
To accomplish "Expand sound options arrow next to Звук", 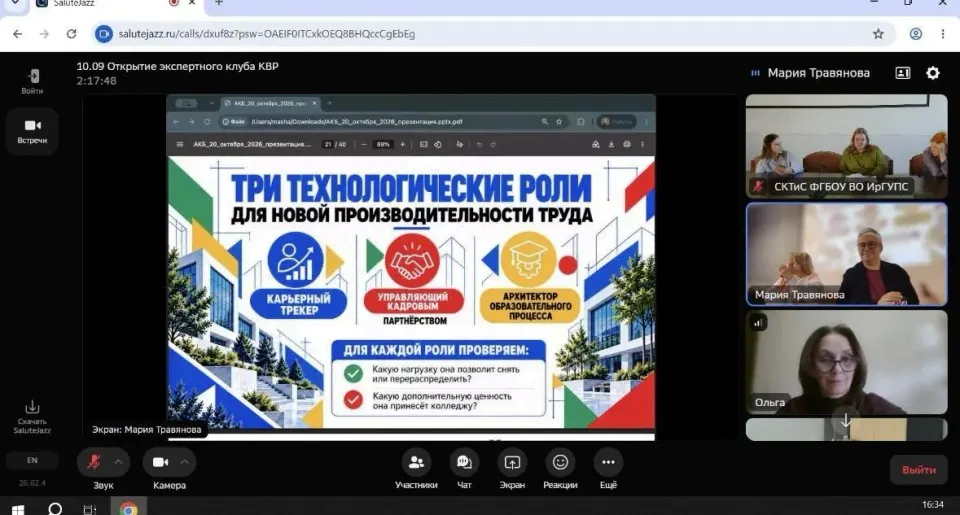I will pos(119,462).
